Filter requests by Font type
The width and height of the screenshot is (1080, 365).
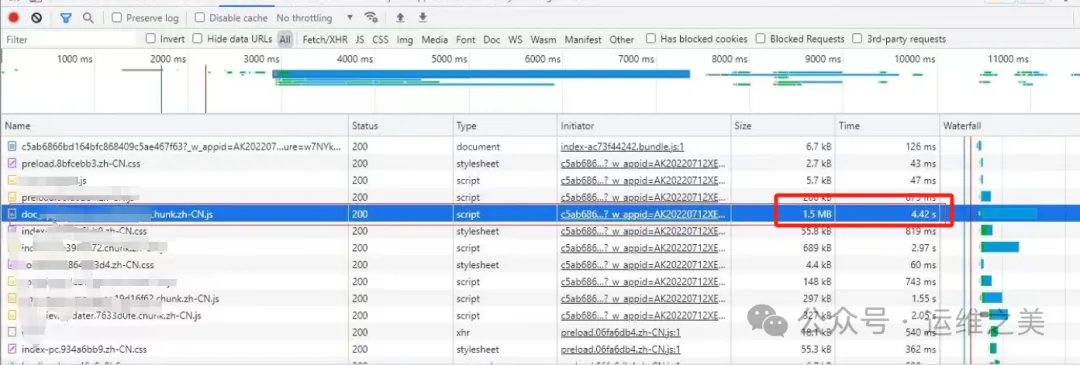466,40
